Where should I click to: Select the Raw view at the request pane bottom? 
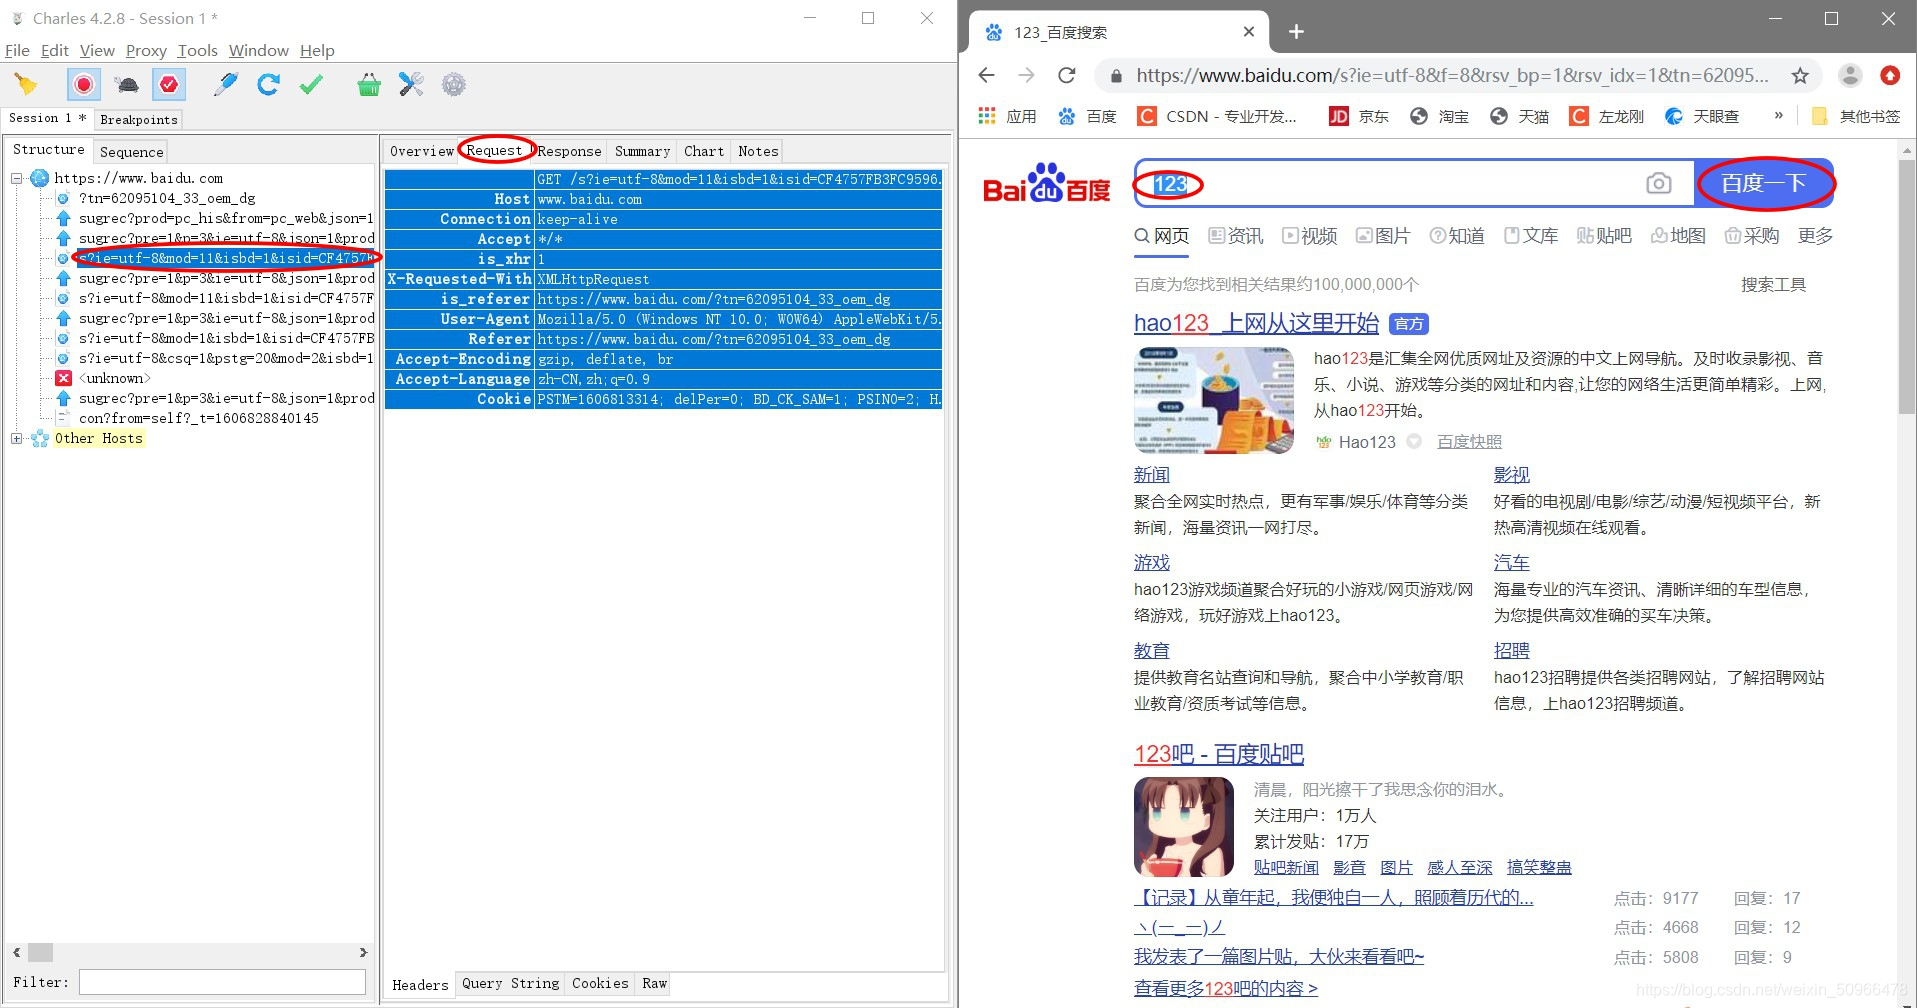pyautogui.click(x=653, y=983)
